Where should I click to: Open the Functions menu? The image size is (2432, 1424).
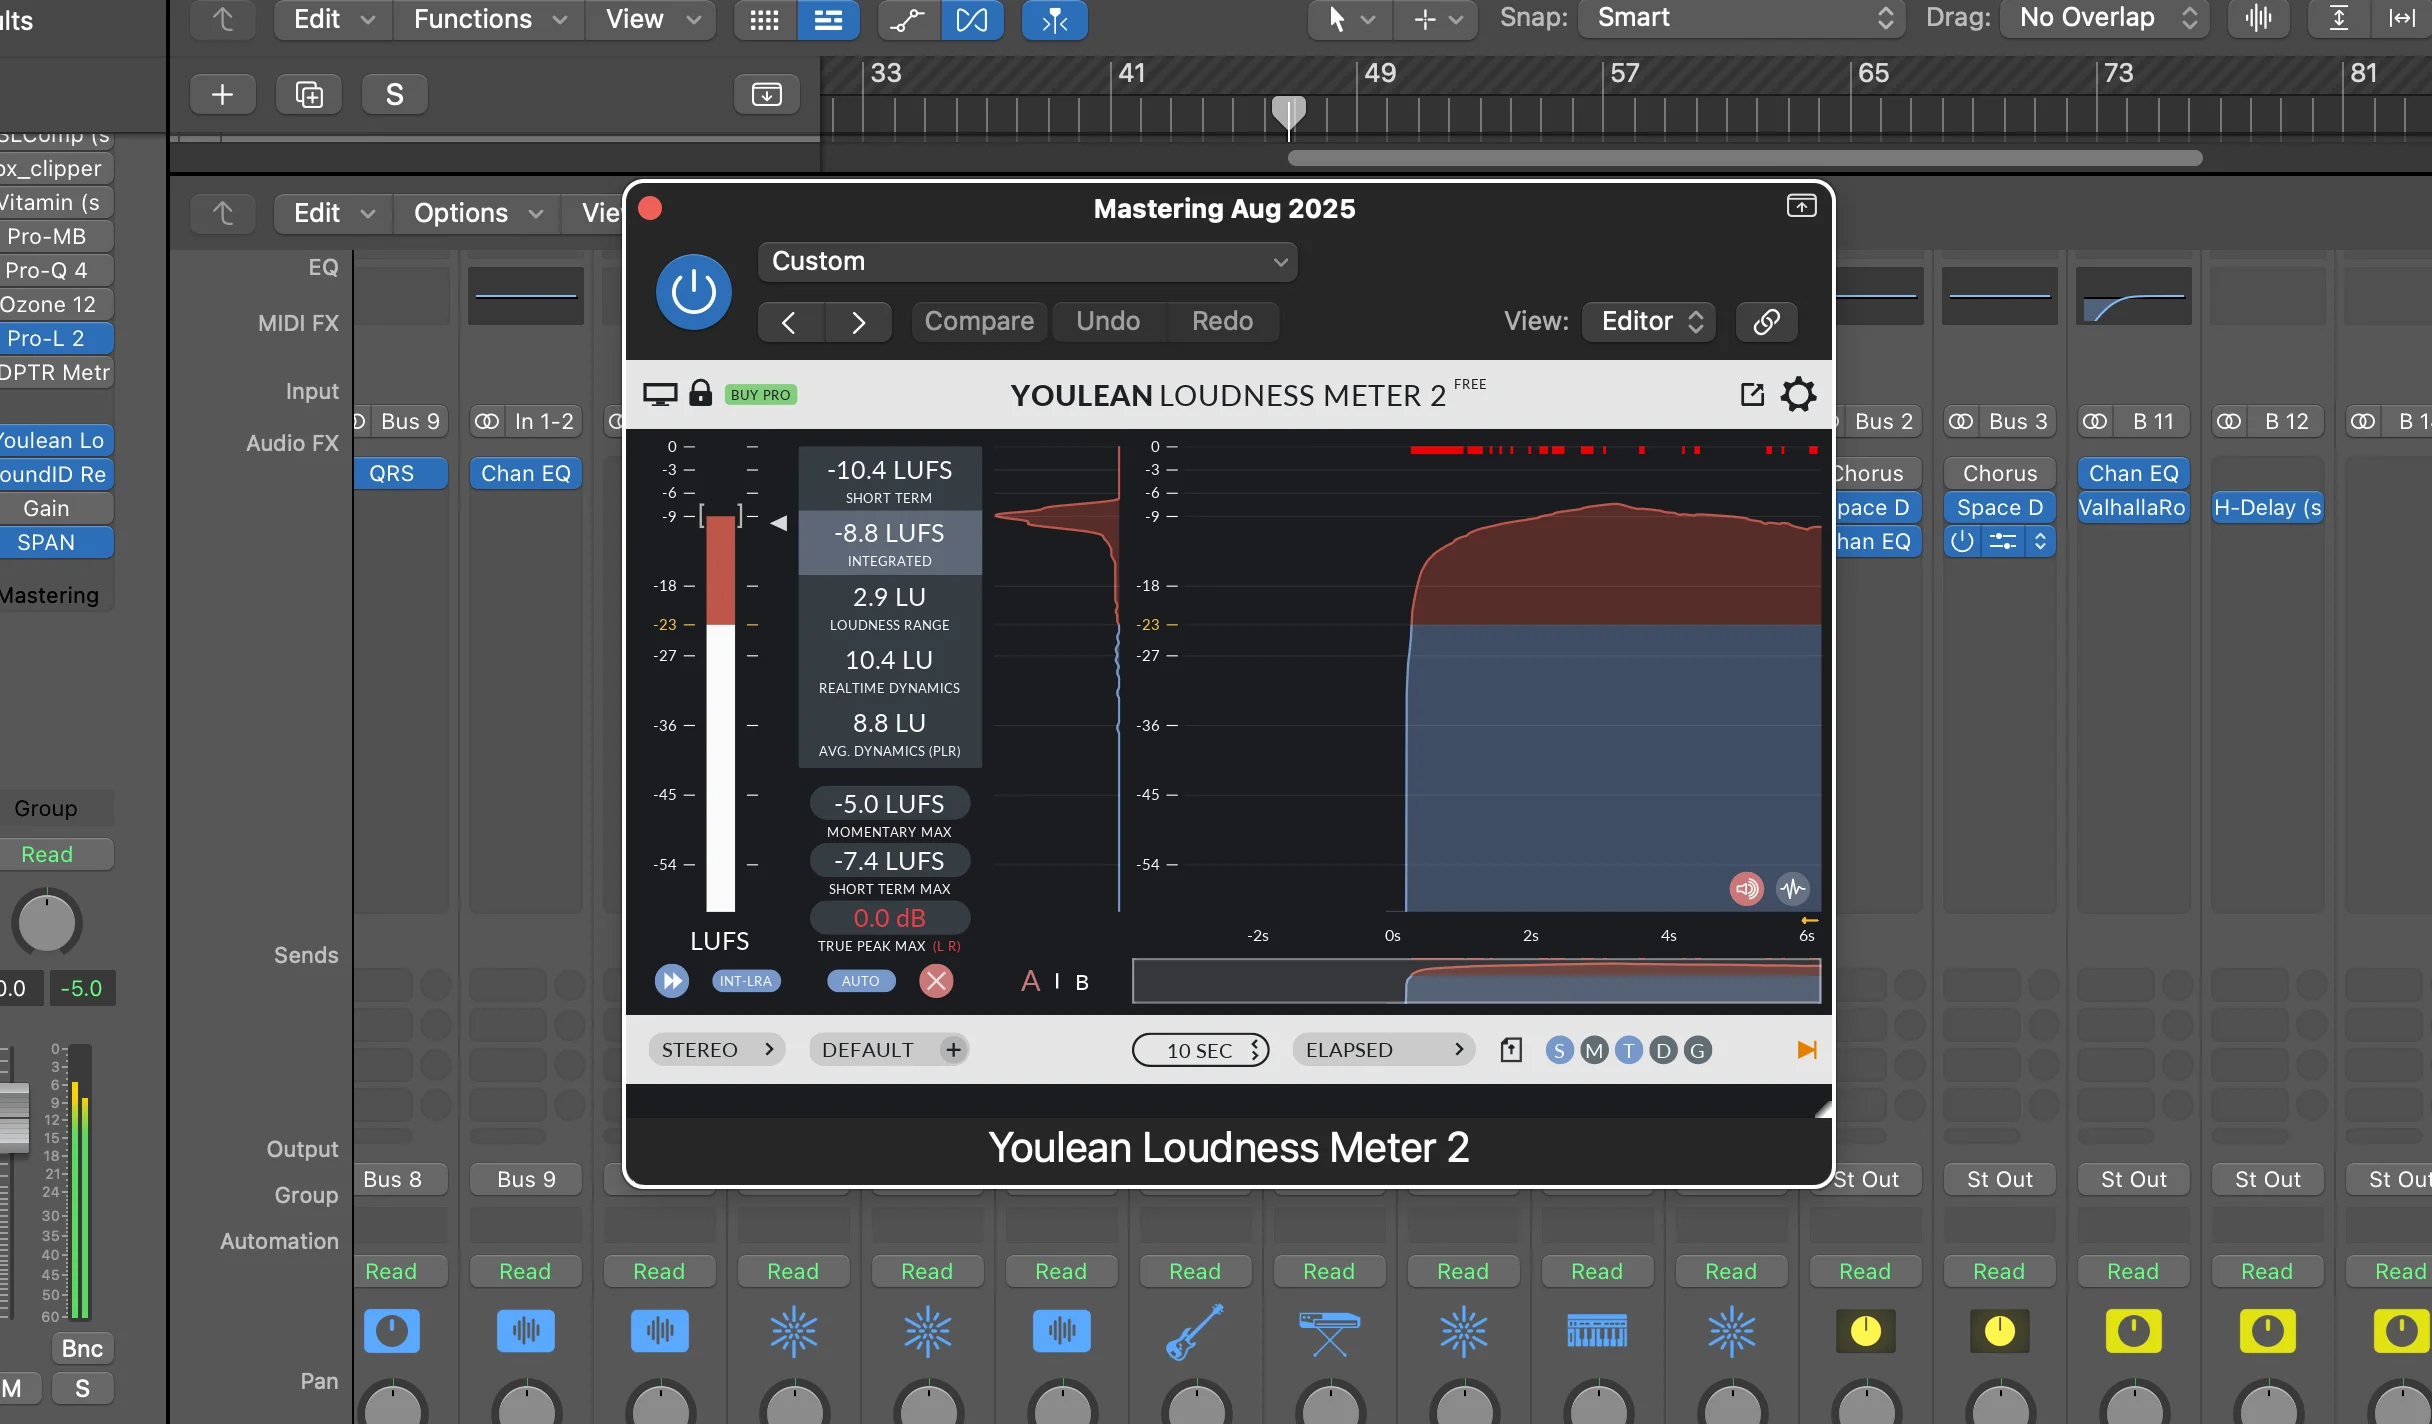487,19
